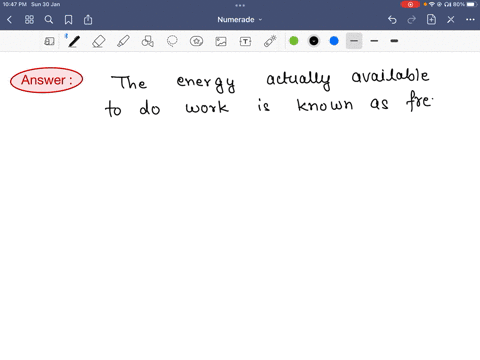Select the medium stroke width
This screenshot has width=480, height=360.
pyautogui.click(x=374, y=41)
